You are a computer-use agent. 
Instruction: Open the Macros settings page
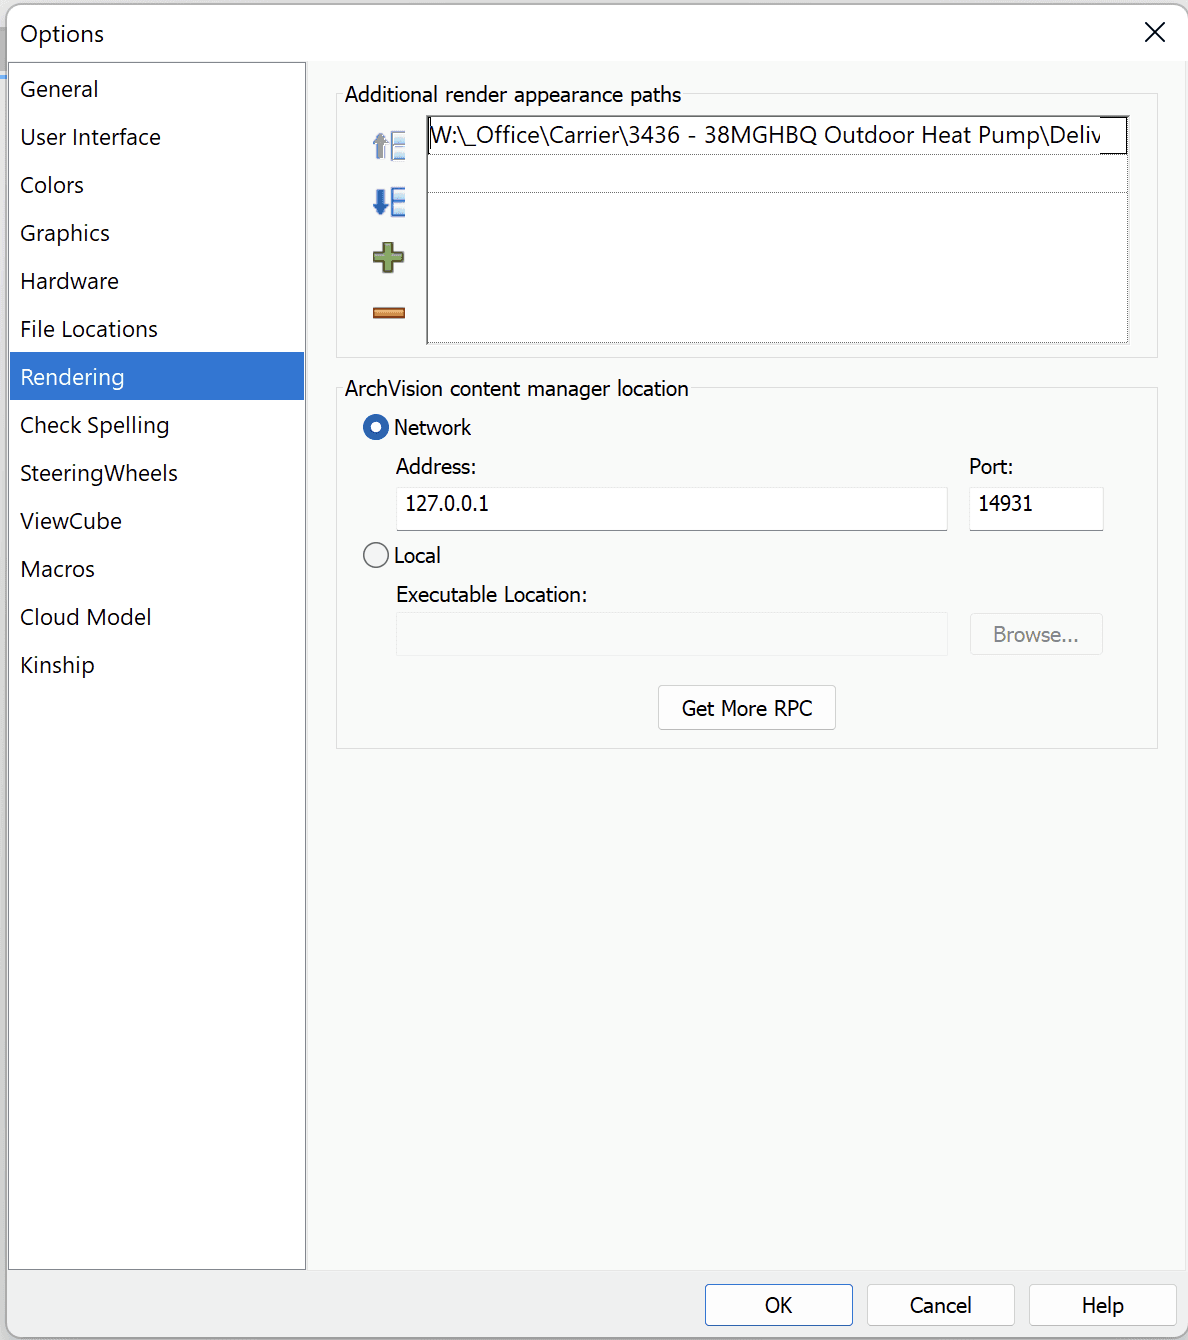tap(57, 569)
